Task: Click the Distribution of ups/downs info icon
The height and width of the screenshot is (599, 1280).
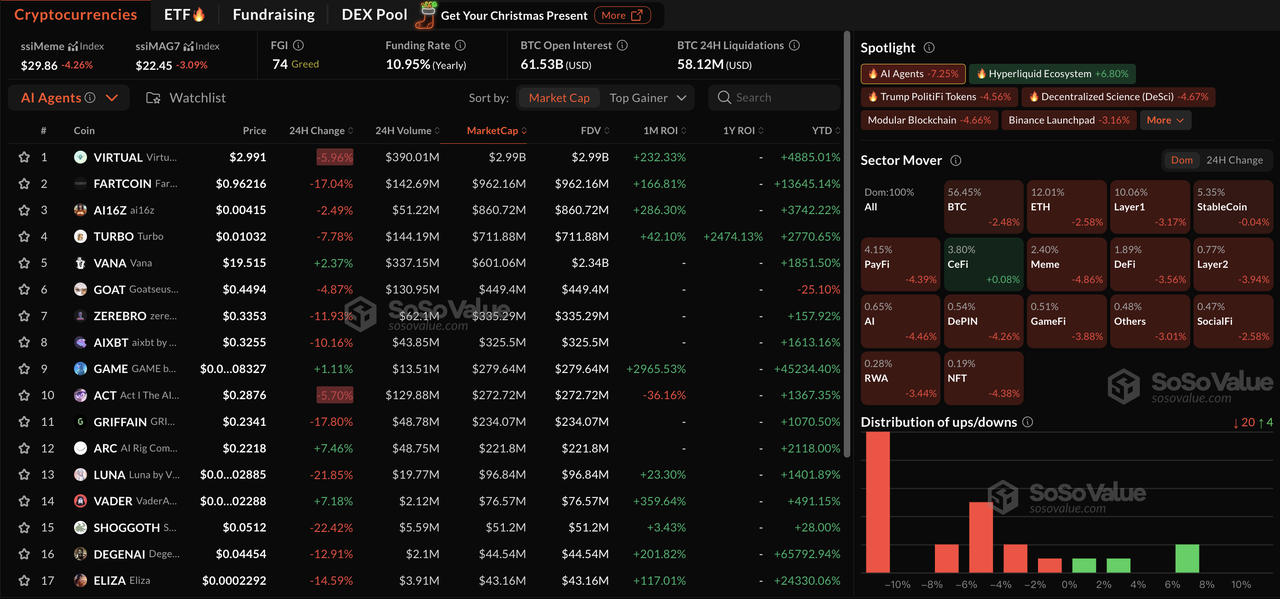Action: (x=1027, y=422)
